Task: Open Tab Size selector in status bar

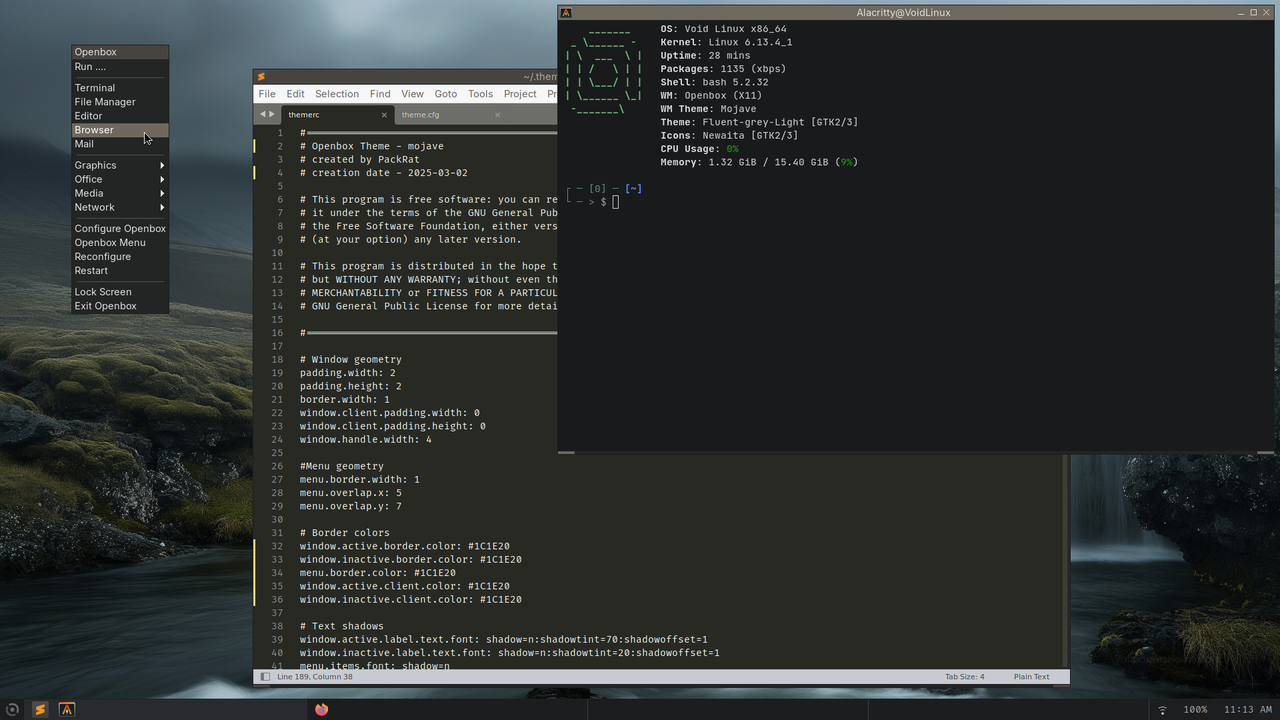Action: point(964,677)
